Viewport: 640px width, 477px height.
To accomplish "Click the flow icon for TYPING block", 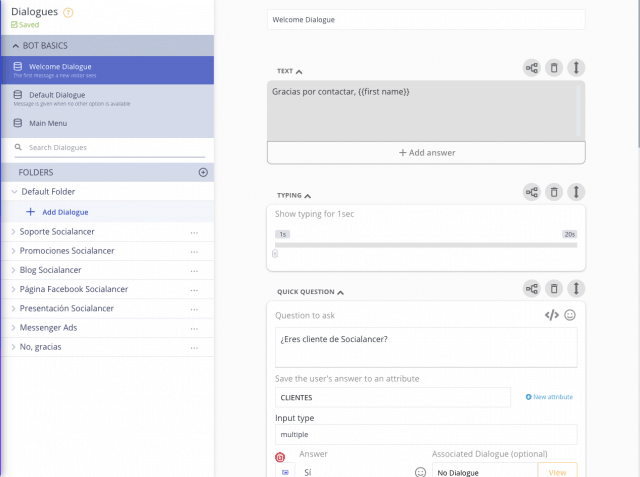I will (x=531, y=192).
